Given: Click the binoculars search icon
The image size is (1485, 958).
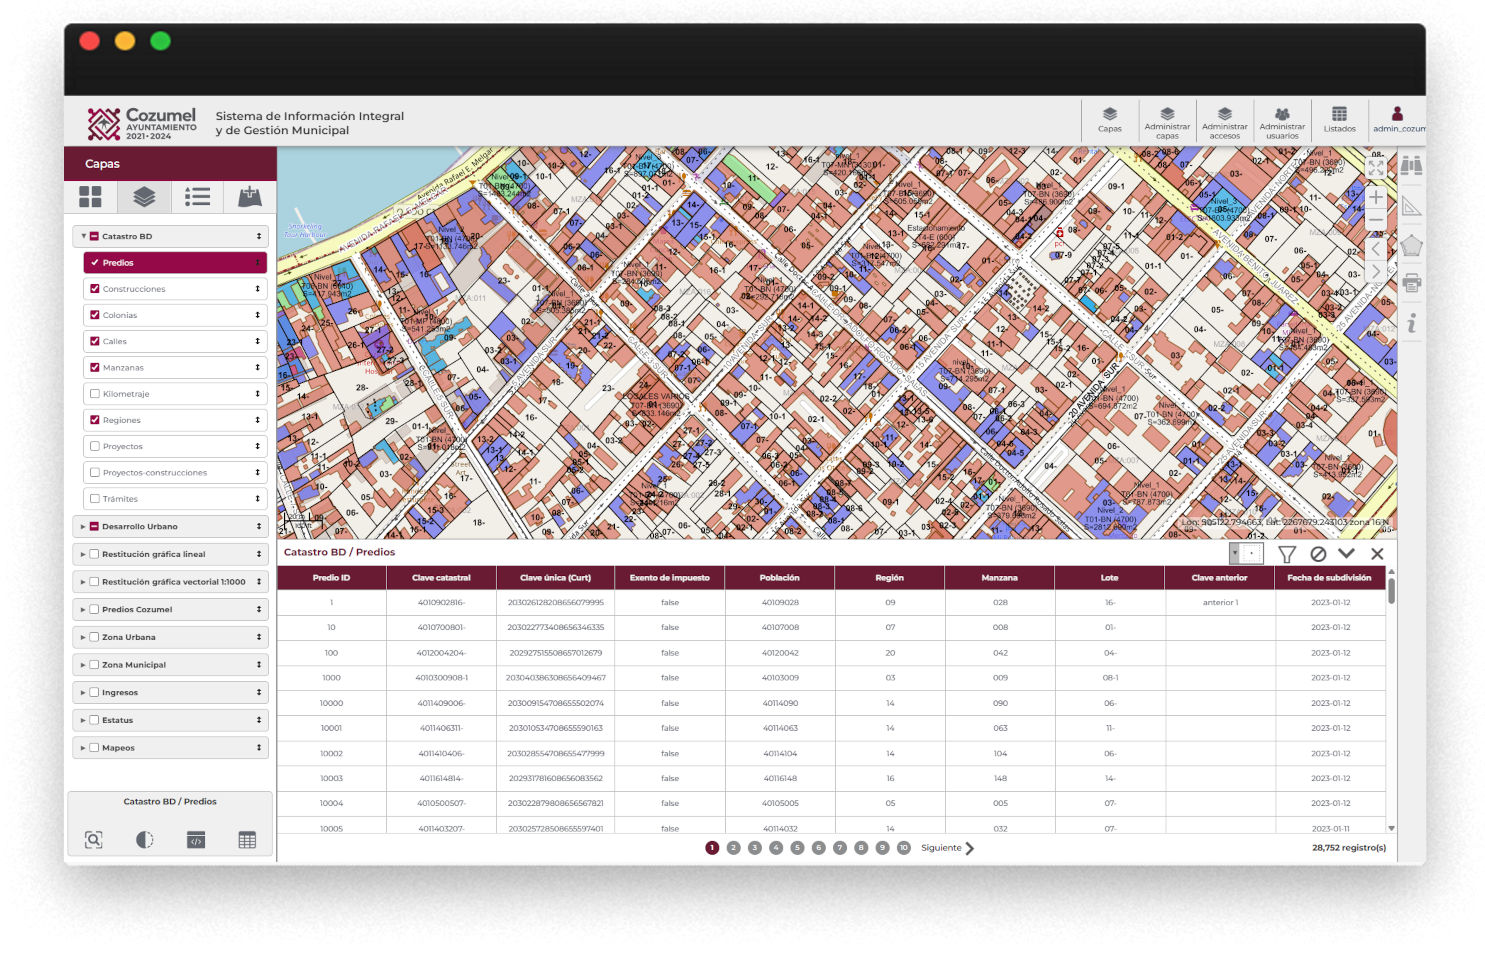Looking at the screenshot, I should coord(1411,166).
